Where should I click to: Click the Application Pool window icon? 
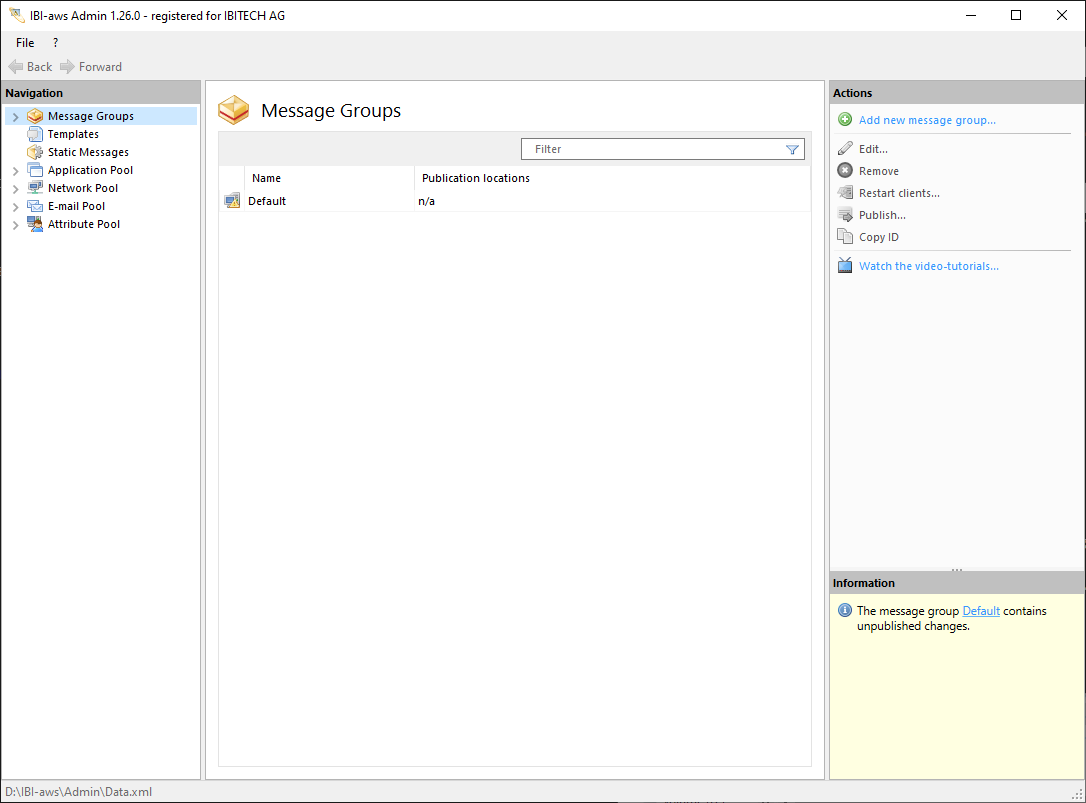tap(35, 170)
